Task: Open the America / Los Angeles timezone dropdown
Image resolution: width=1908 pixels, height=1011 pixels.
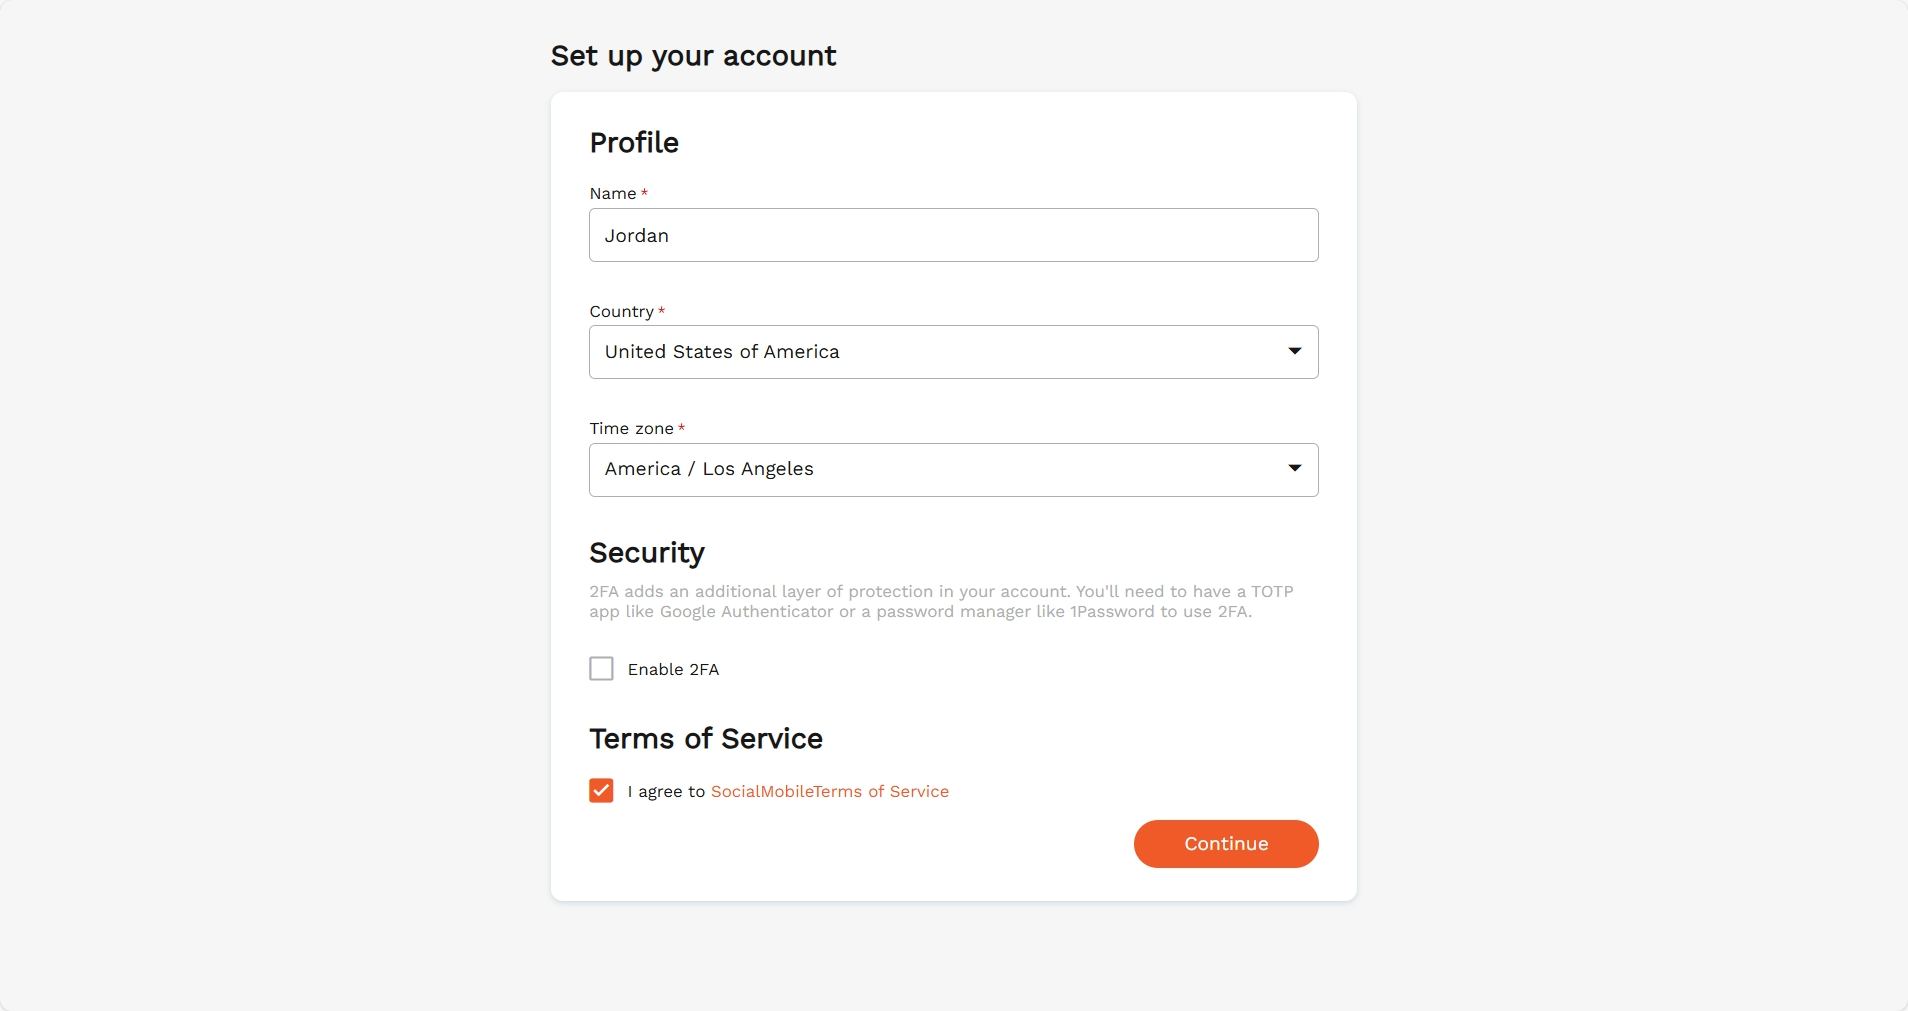Action: (x=953, y=469)
